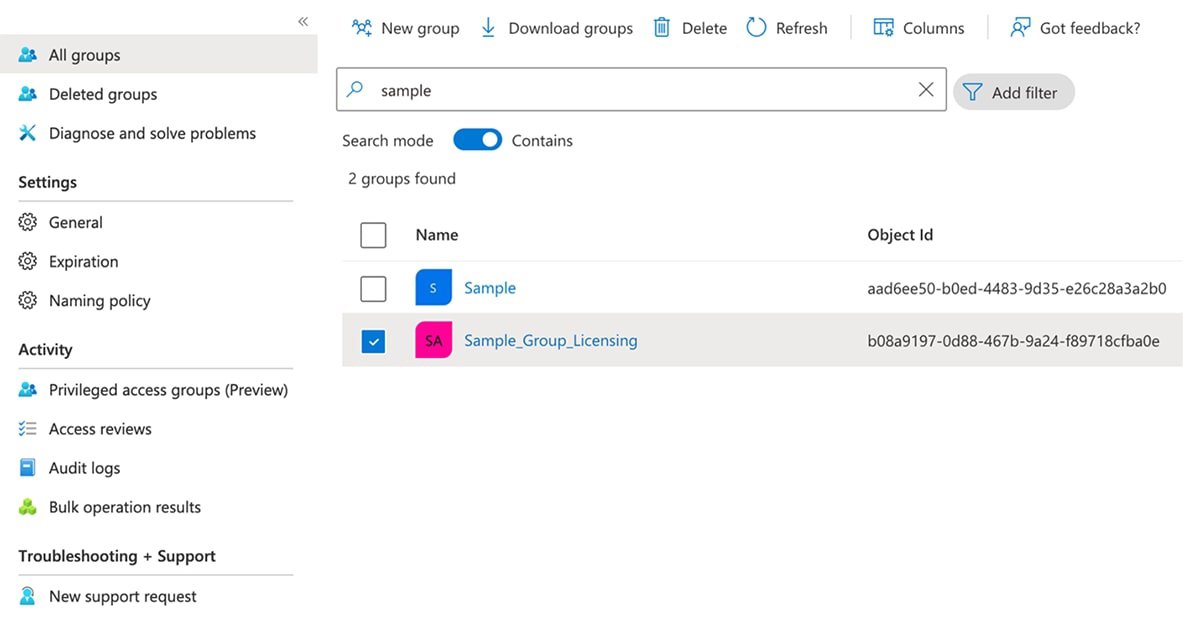Click the Got feedback icon

click(1020, 27)
